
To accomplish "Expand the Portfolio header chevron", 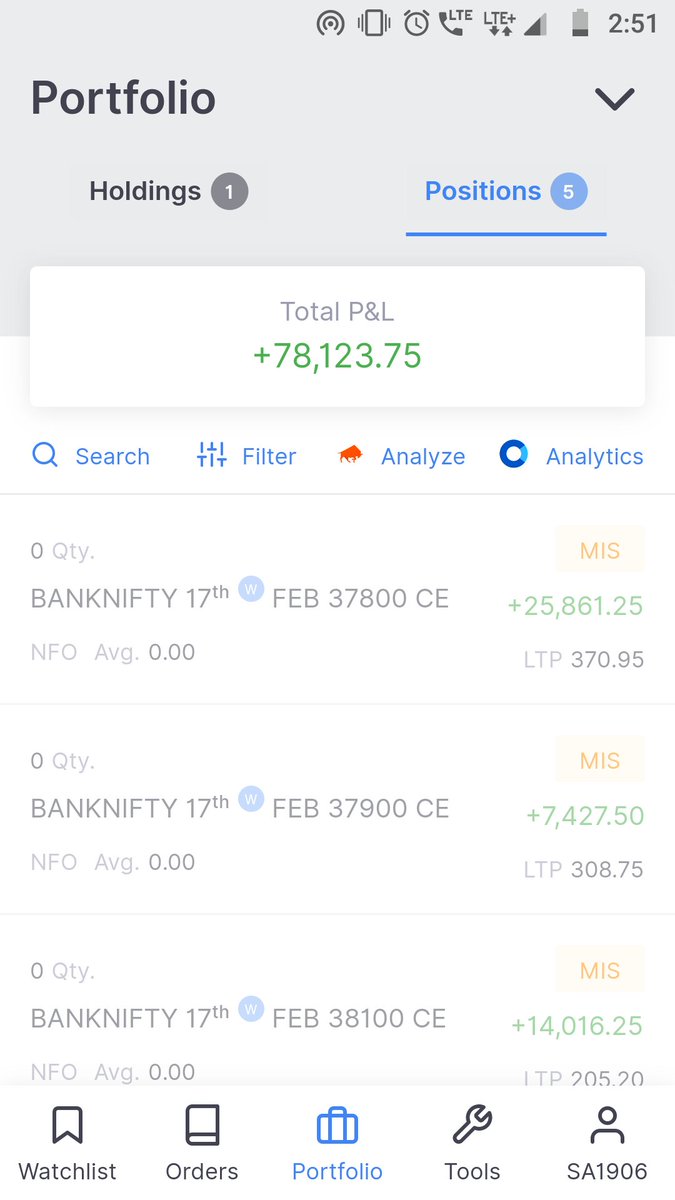I will click(x=615, y=99).
